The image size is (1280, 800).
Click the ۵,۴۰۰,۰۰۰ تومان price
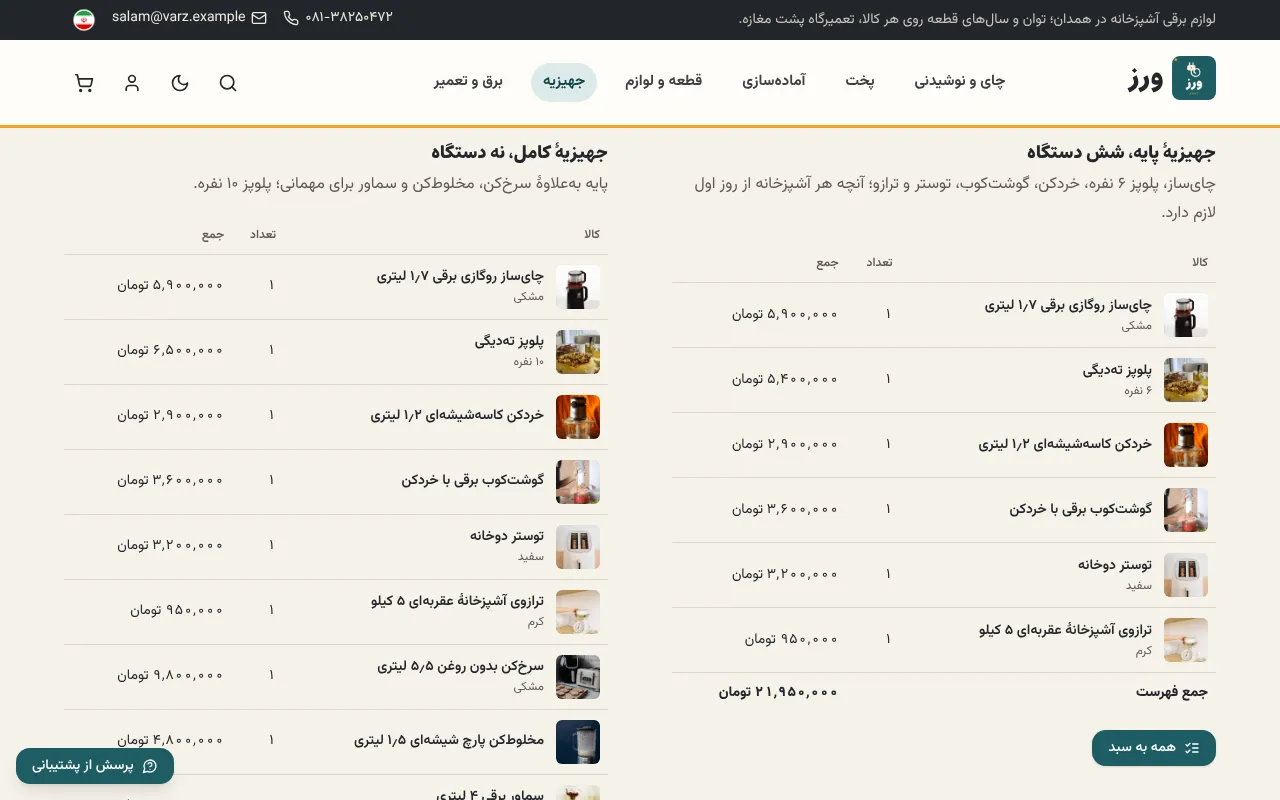tap(785, 379)
